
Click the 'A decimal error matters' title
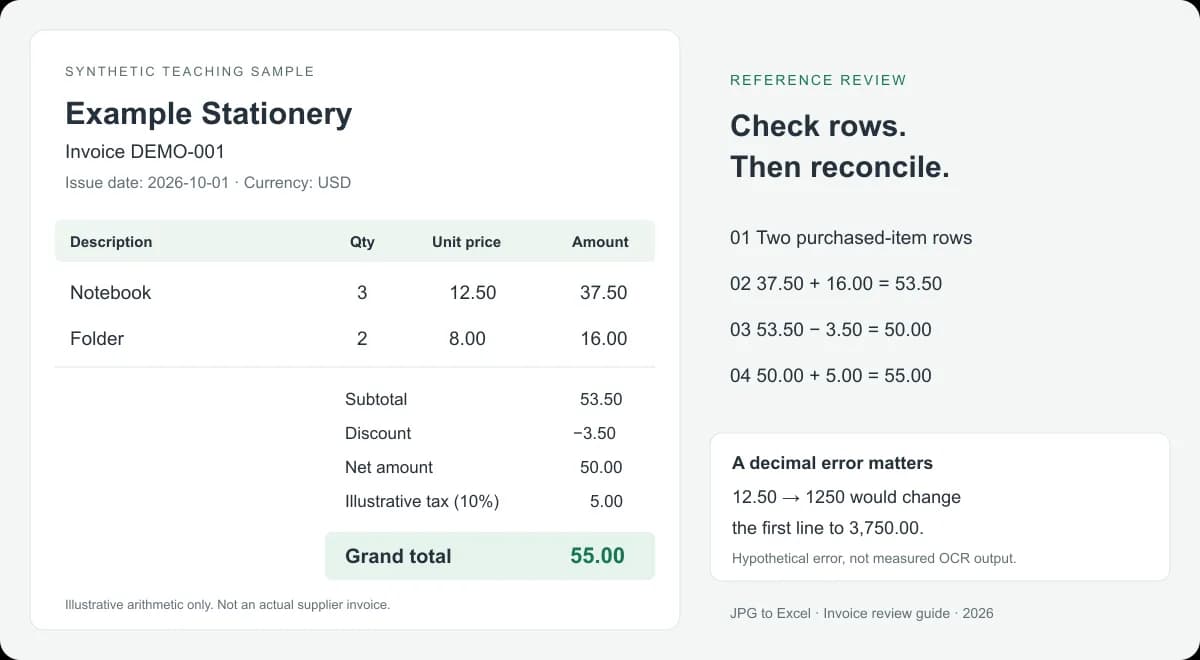tap(832, 463)
